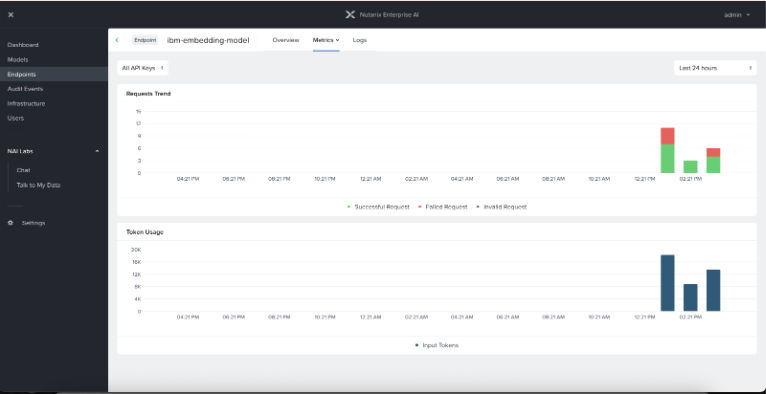Open the admin user dropdown
The width and height of the screenshot is (766, 394).
coord(737,15)
